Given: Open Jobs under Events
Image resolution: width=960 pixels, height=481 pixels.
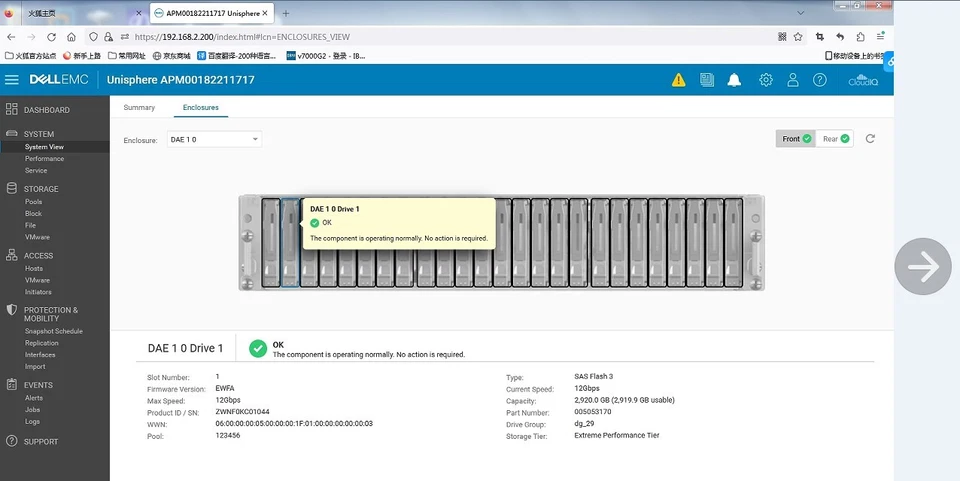Looking at the screenshot, I should [32, 409].
